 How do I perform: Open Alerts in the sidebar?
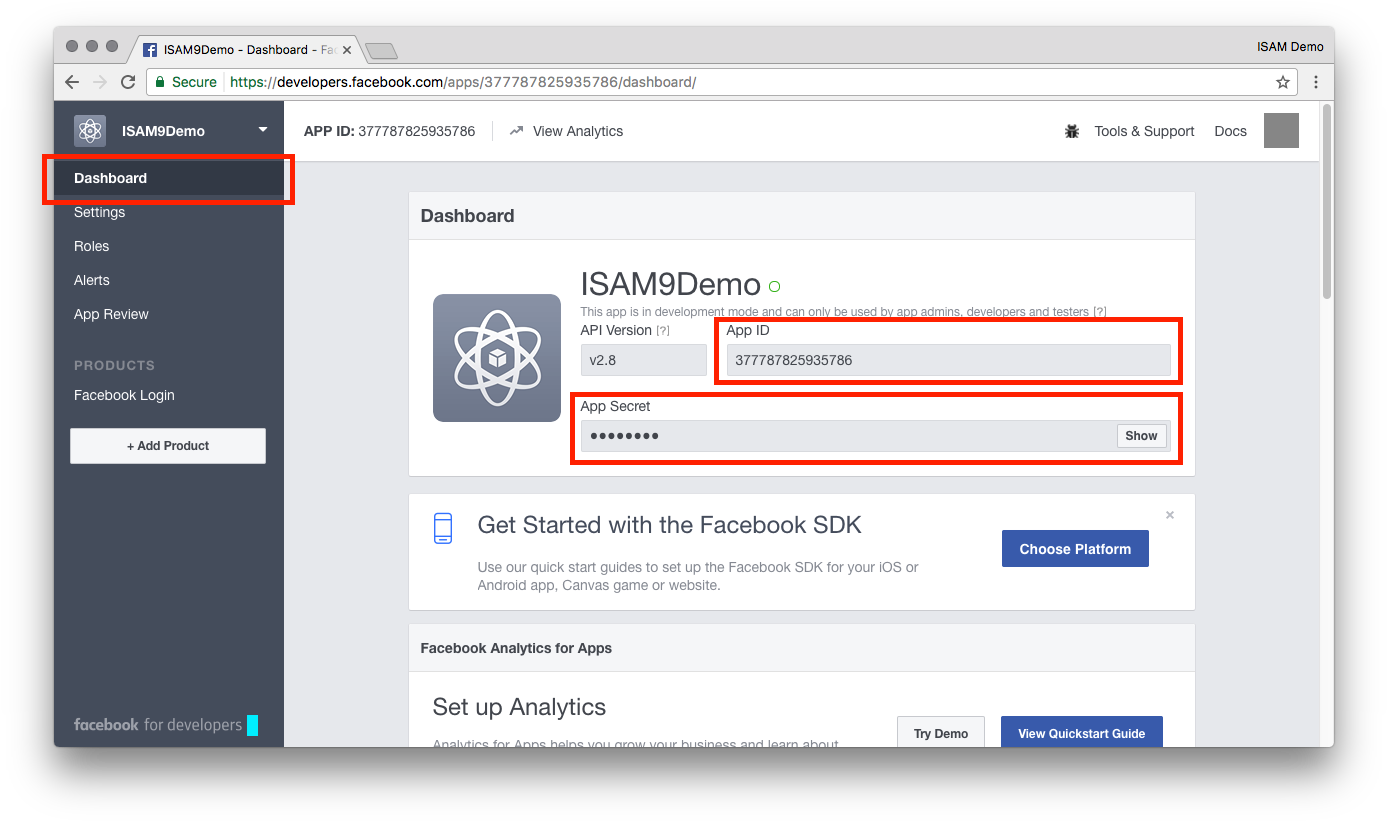(x=92, y=280)
